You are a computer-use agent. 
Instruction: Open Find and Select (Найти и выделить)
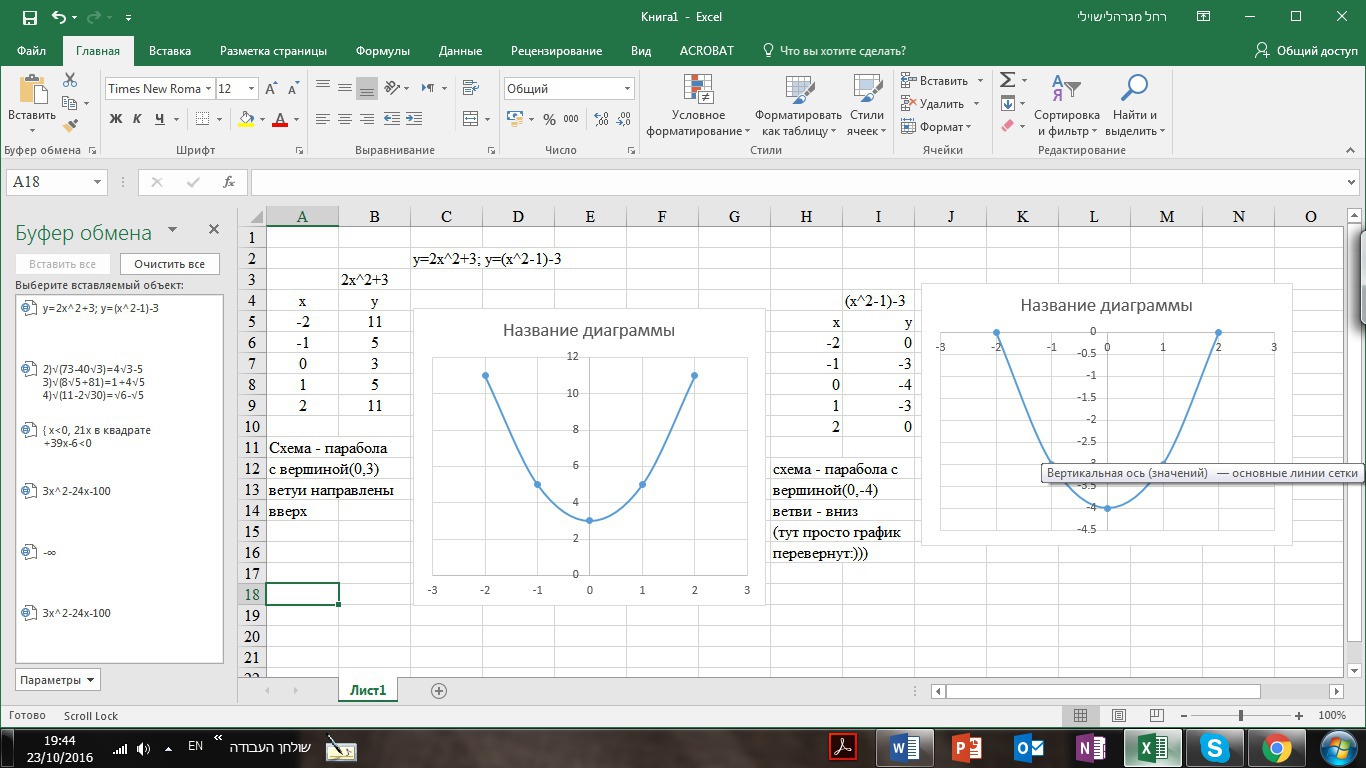1134,106
